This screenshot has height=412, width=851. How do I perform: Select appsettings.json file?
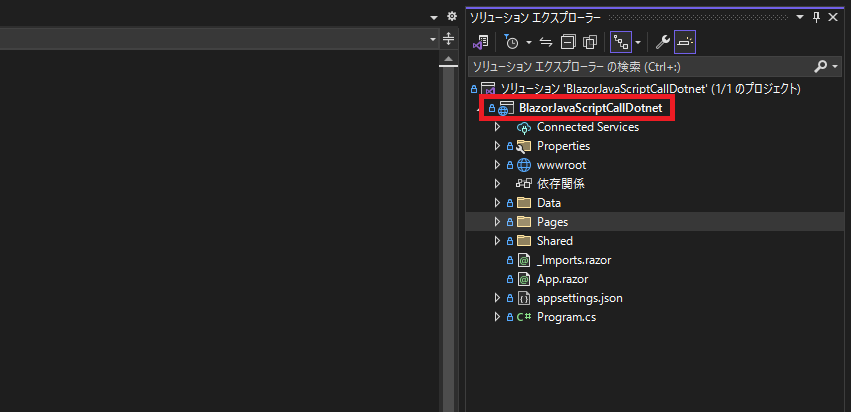point(580,298)
